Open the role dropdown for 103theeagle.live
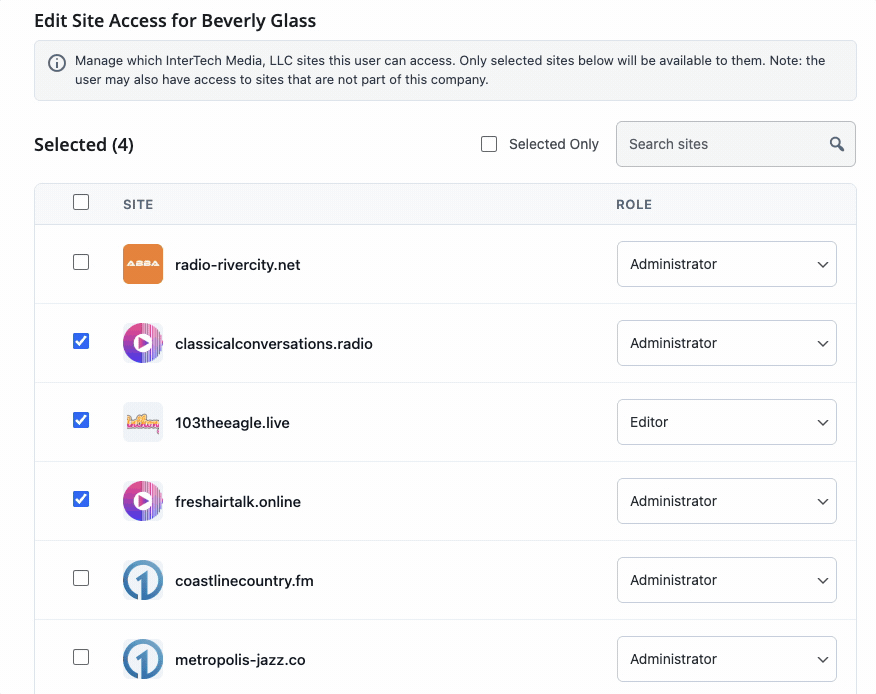This screenshot has width=876, height=694. pyautogui.click(x=726, y=422)
